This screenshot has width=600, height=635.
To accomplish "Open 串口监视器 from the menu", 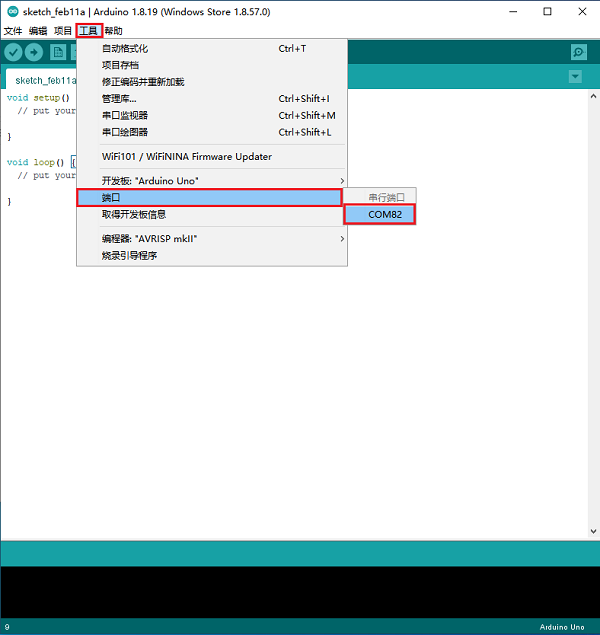I will coord(212,115).
